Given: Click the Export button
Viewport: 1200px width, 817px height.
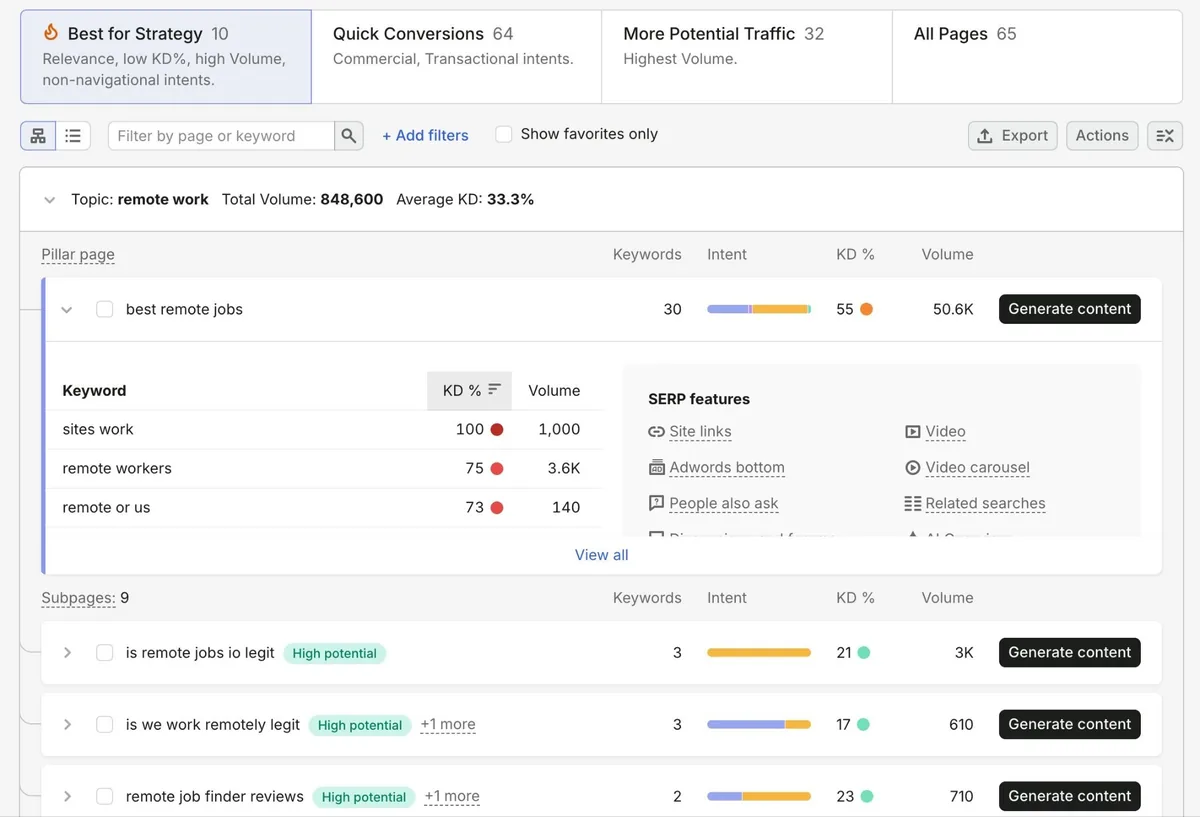Looking at the screenshot, I should click(1012, 136).
